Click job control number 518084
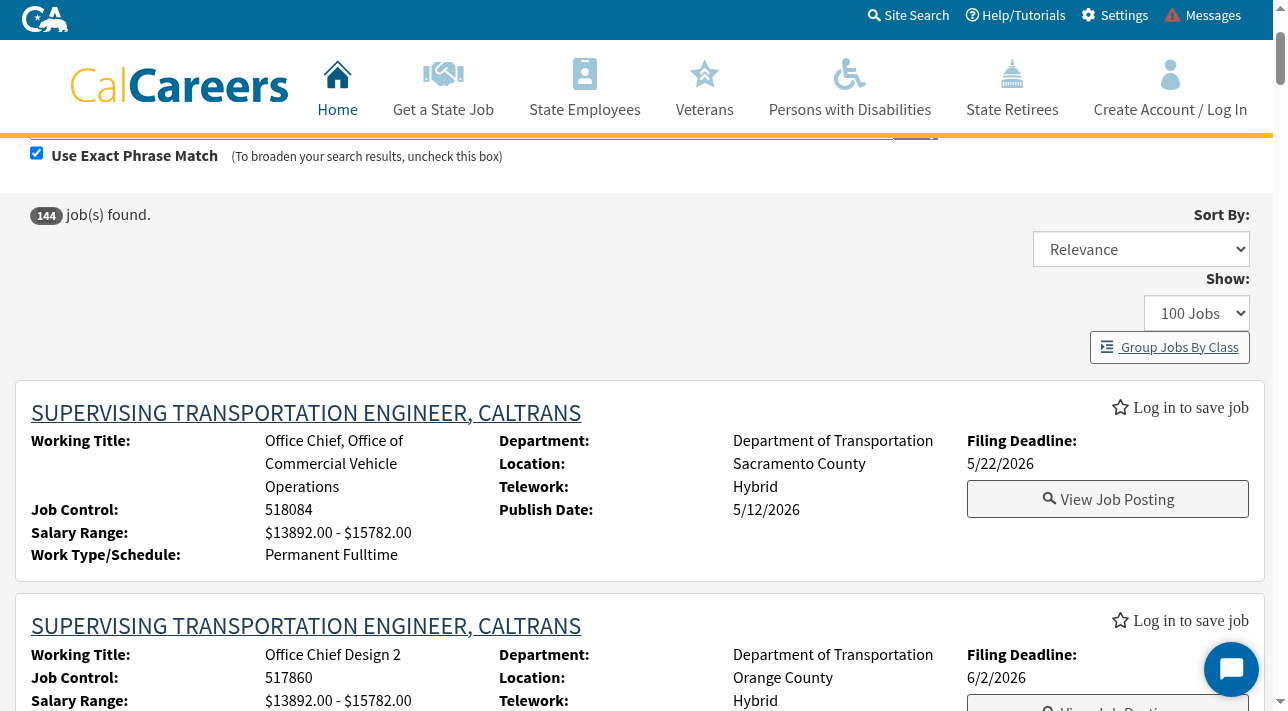The image size is (1288, 711). point(289,510)
